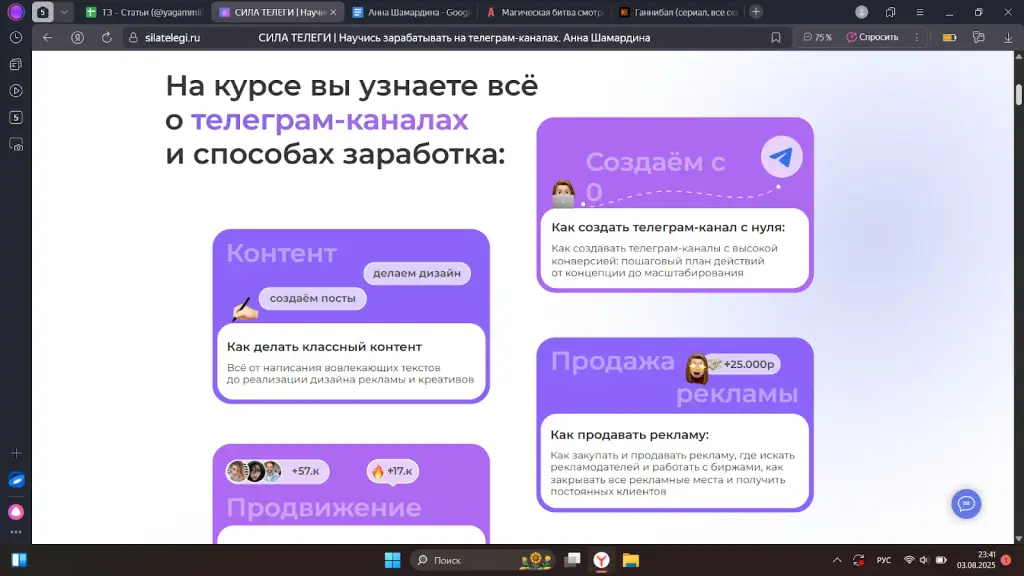Viewport: 1024px width, 576px height.
Task: Open Task View on taskbar
Action: [573, 560]
